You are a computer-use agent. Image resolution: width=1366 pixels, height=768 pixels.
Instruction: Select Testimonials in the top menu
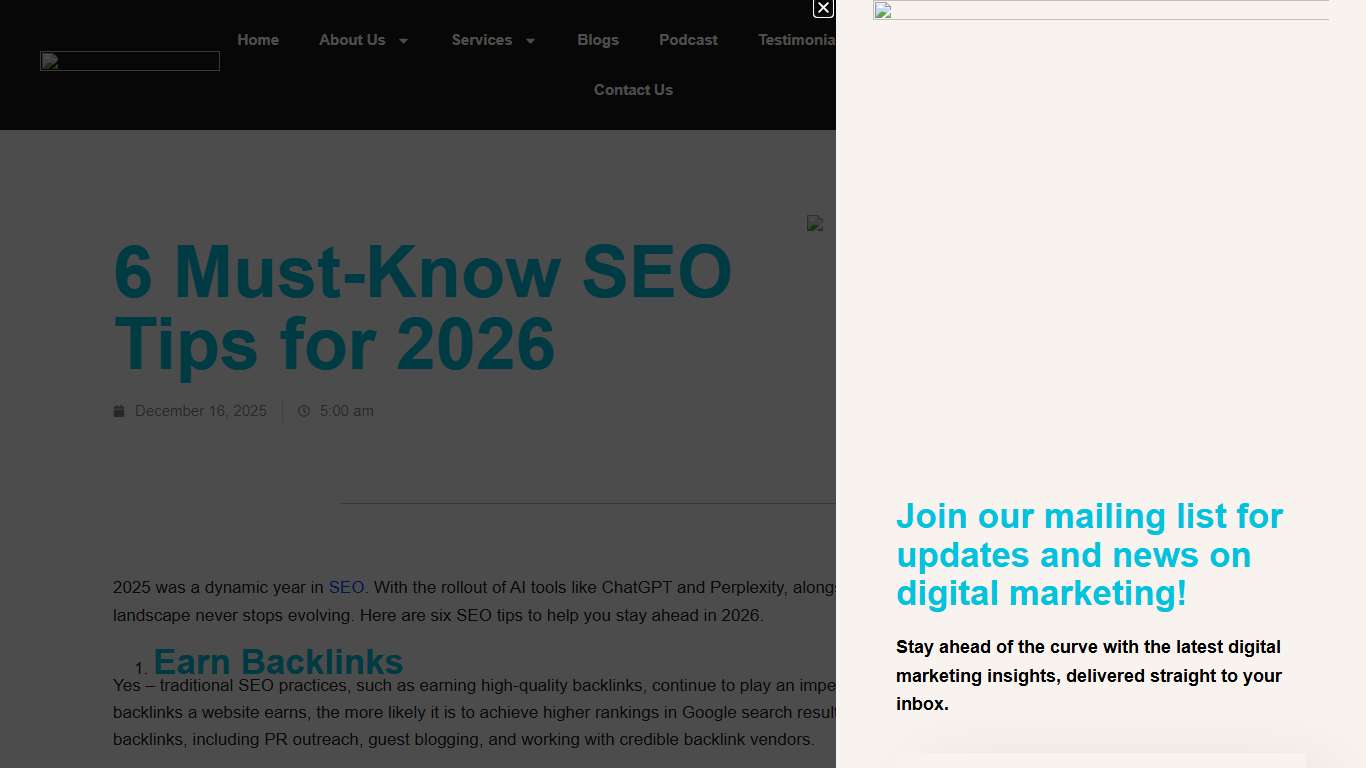(797, 40)
